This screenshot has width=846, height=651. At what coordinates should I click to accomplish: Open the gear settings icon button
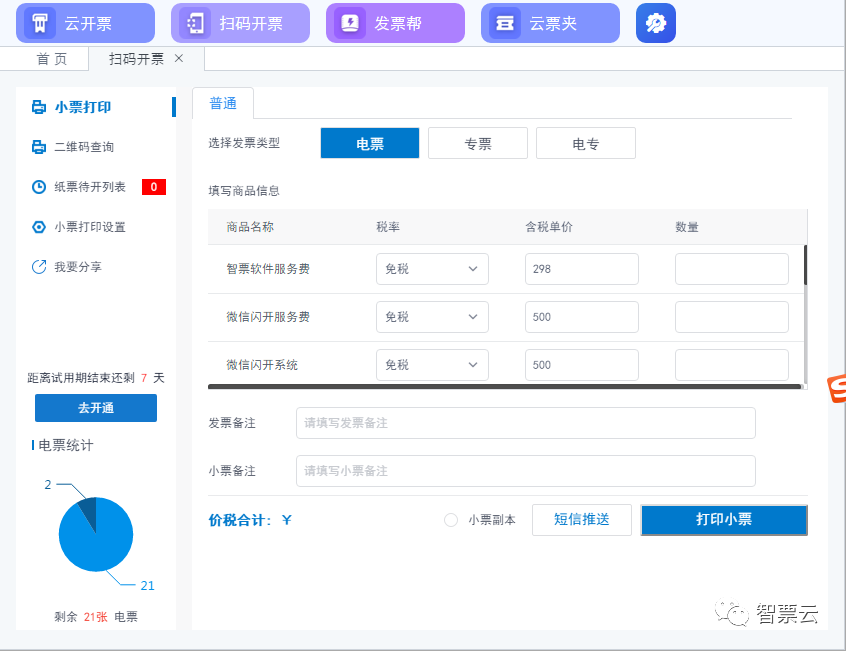coord(656,23)
